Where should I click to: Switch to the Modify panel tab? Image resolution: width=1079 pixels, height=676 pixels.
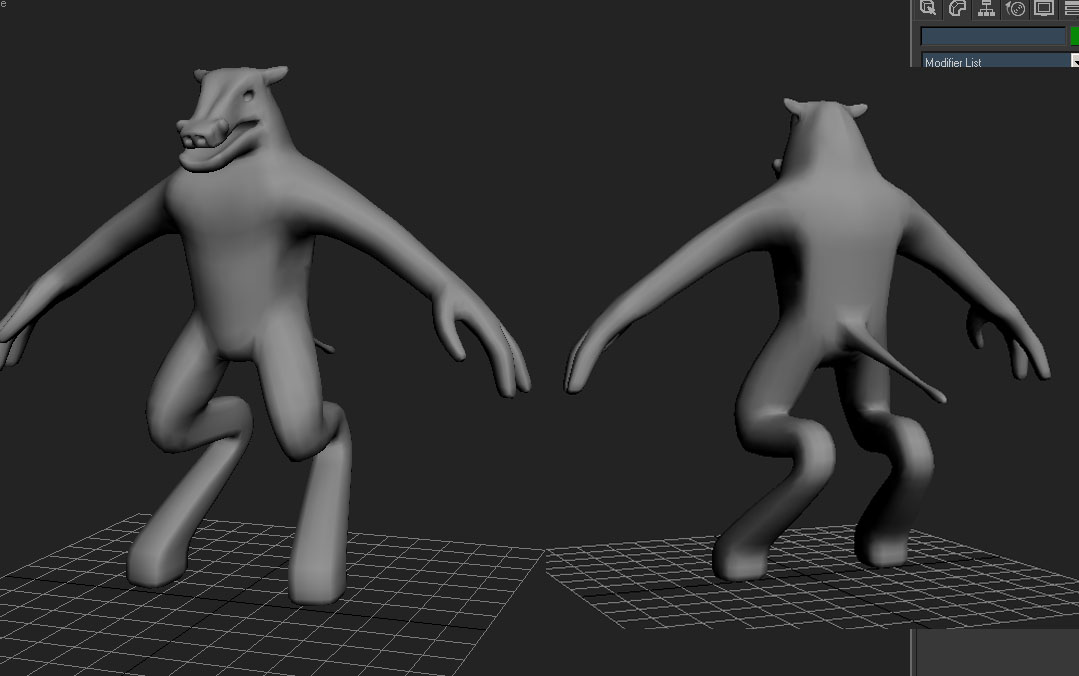pos(957,8)
